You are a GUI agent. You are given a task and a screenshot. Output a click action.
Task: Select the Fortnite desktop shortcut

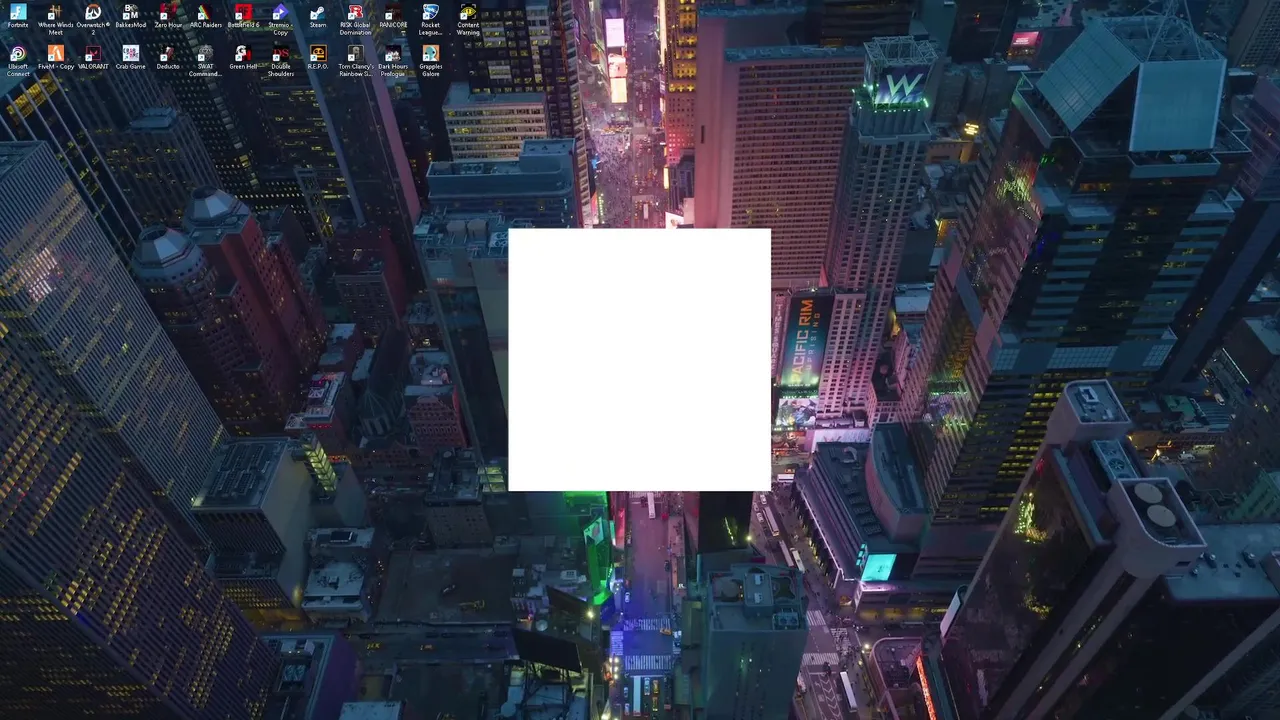click(x=18, y=17)
